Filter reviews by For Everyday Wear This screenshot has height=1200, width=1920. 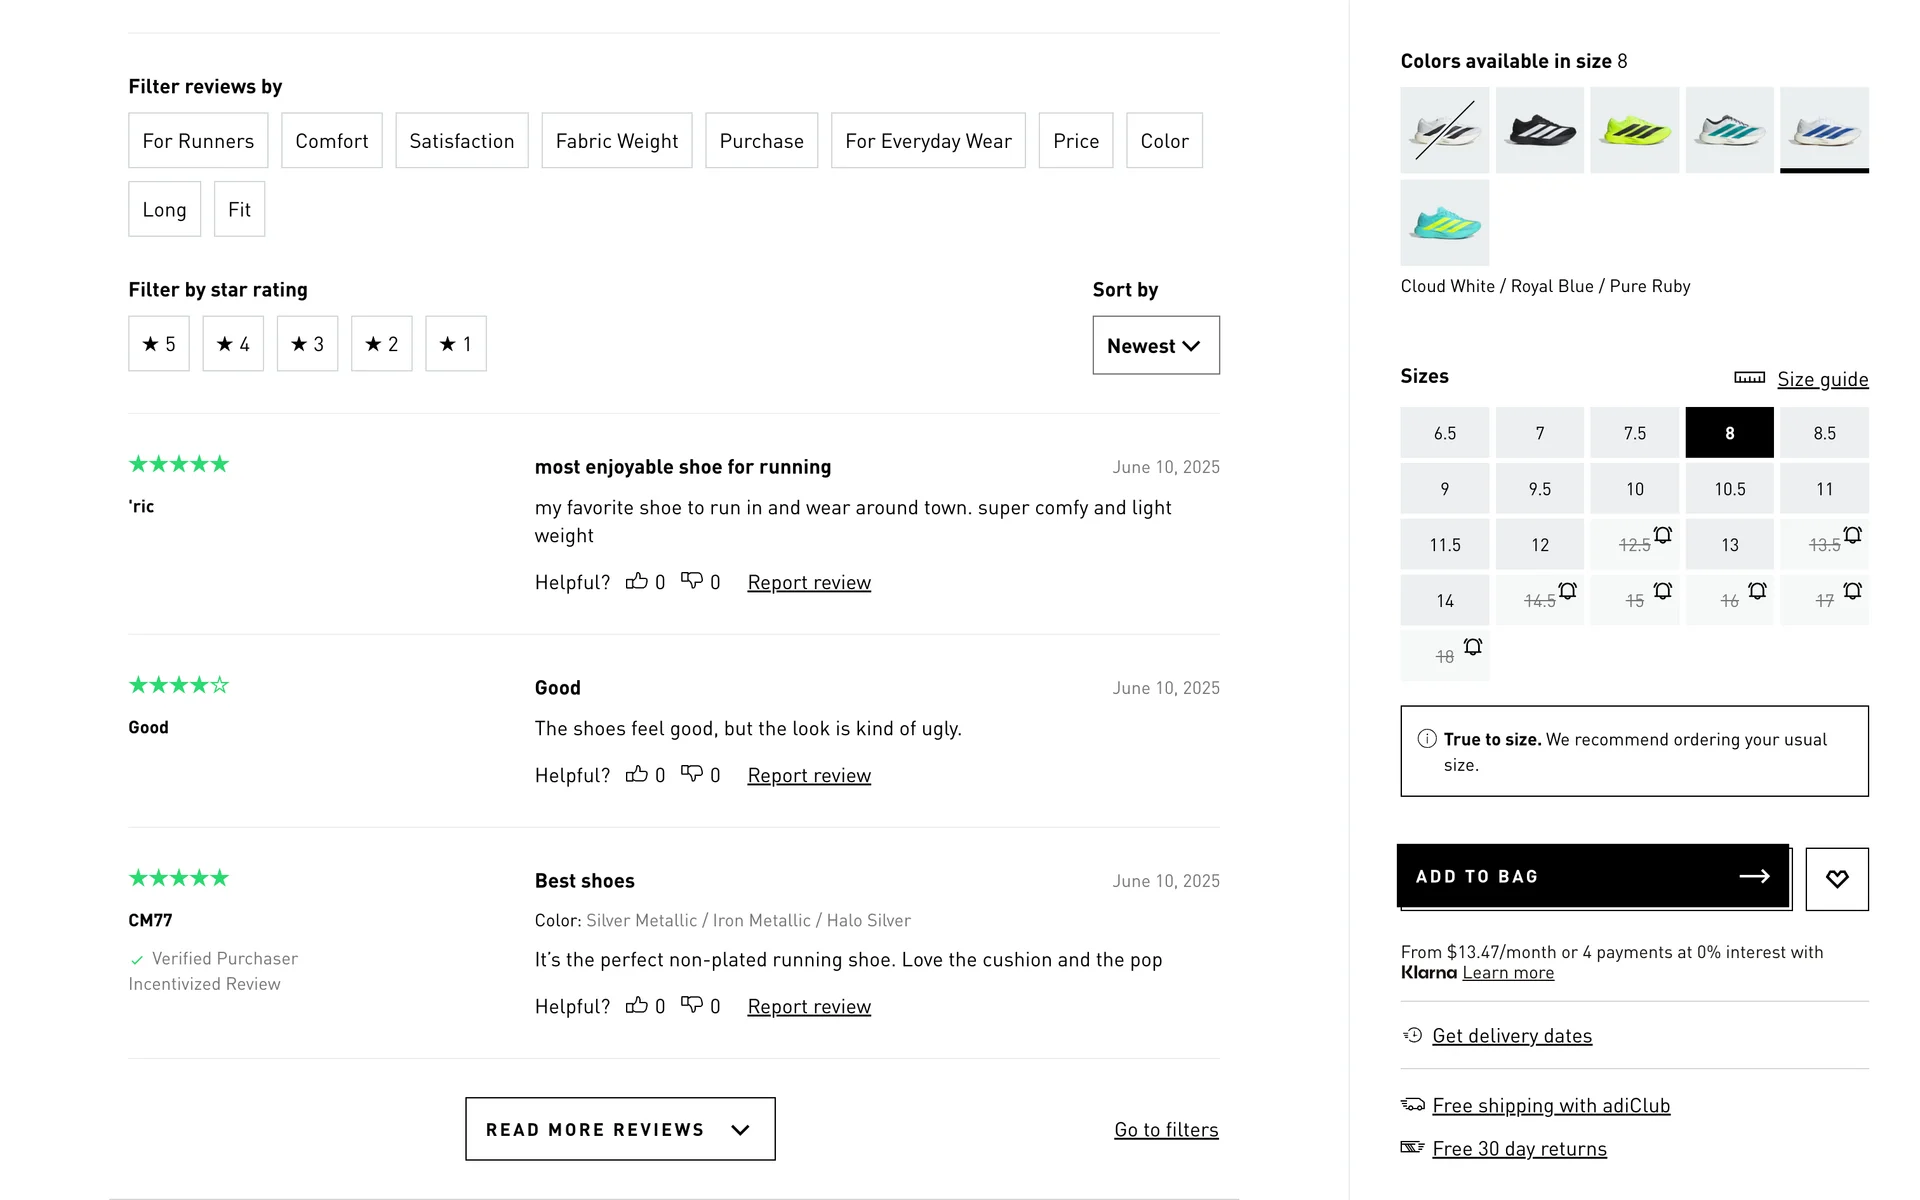[x=927, y=141]
